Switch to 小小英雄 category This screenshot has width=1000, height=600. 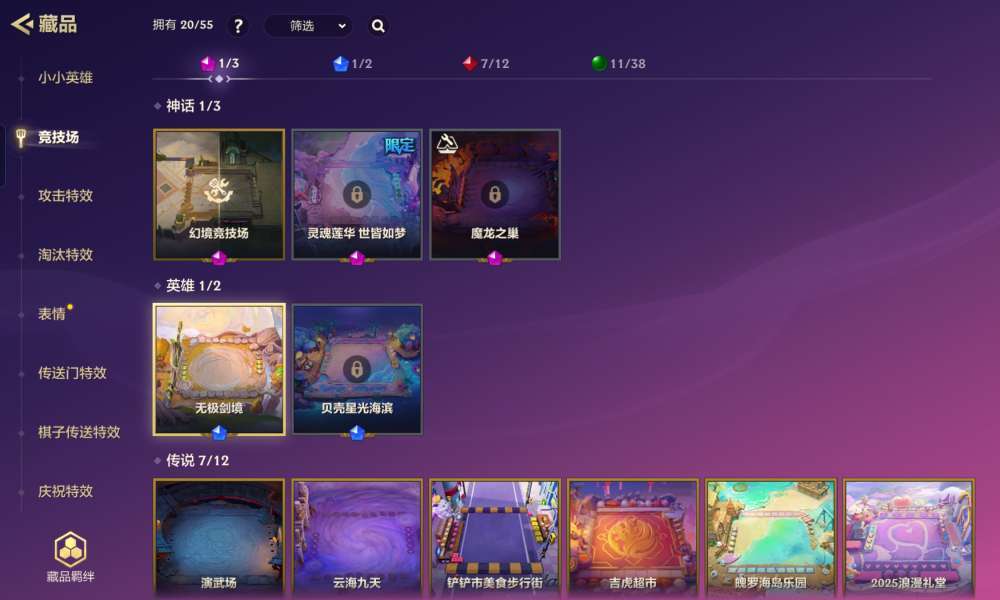click(x=65, y=78)
